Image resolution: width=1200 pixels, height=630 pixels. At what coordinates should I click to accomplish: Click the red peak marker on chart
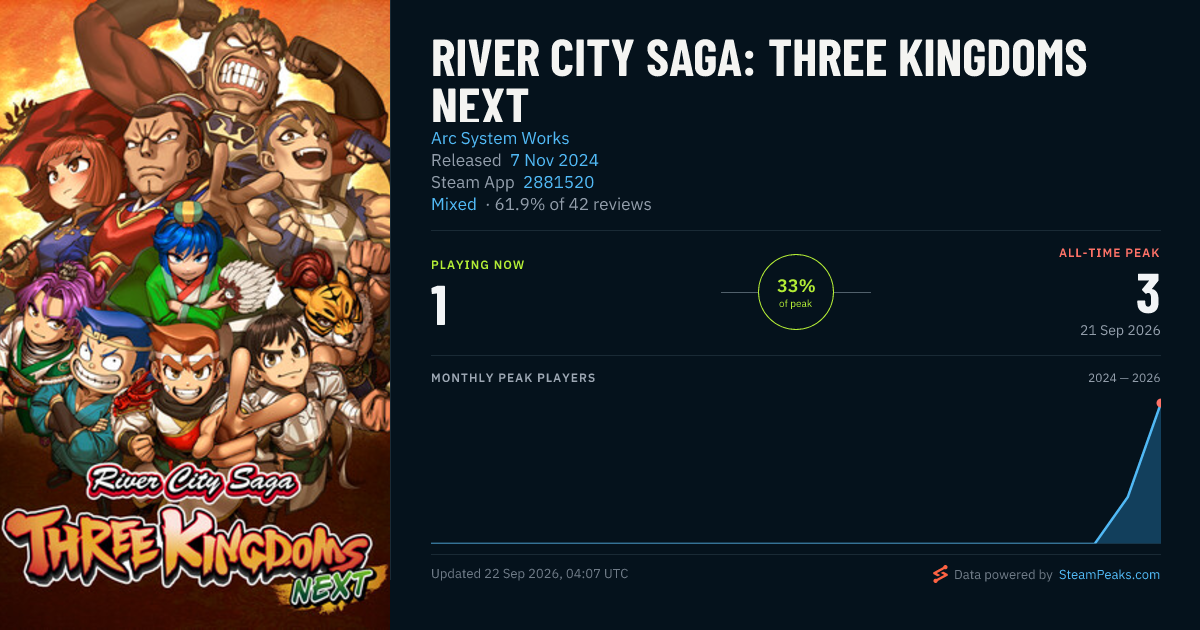[x=1160, y=404]
